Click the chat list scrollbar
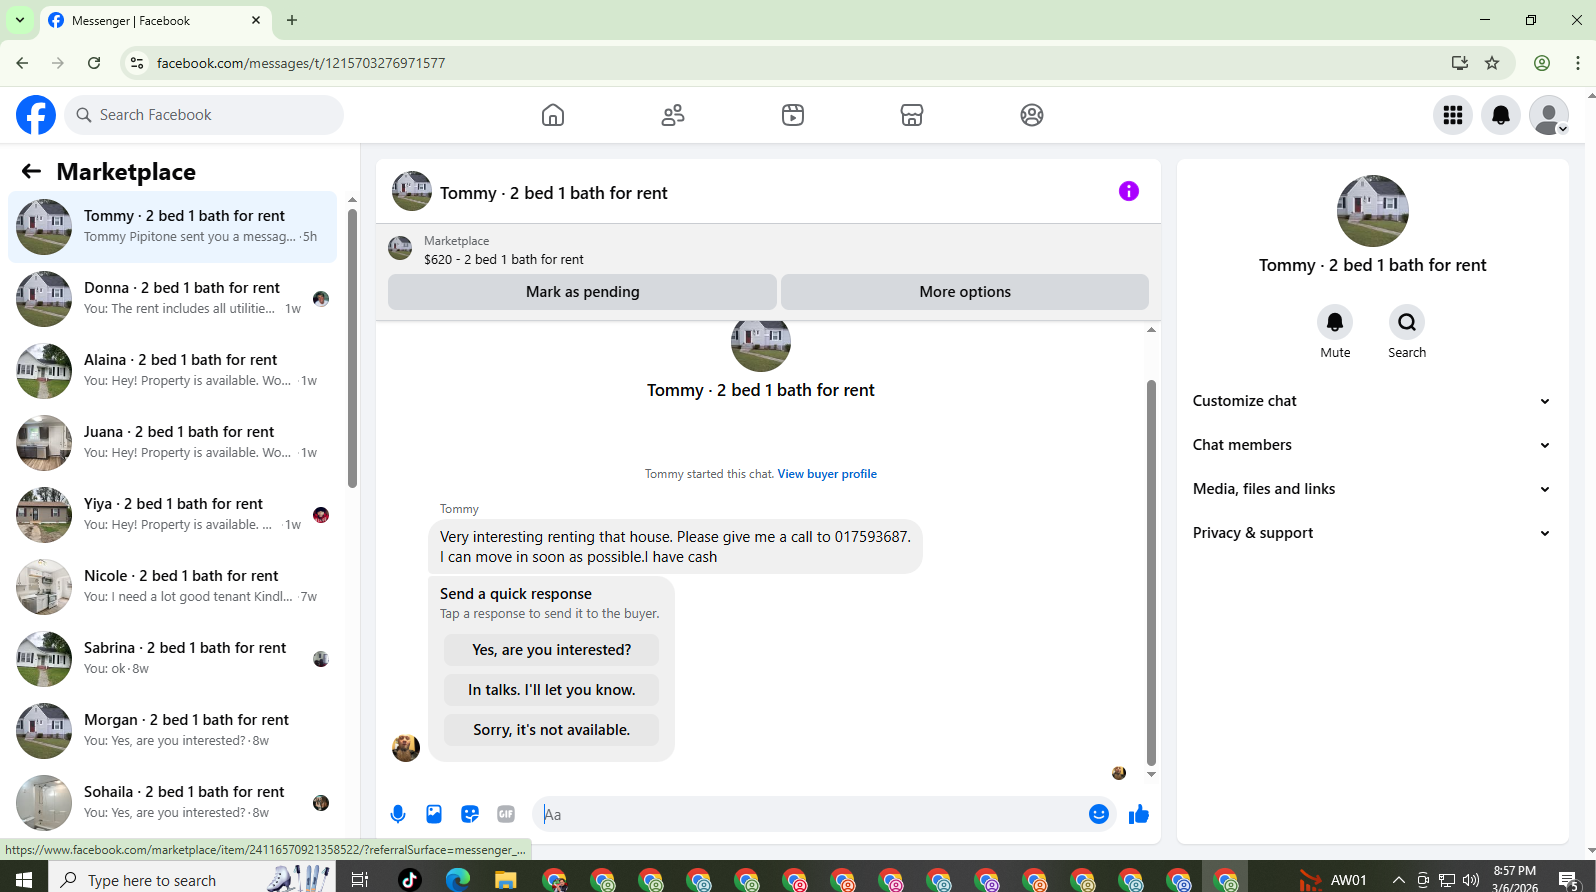Screen dimensions: 1596x892 352,348
